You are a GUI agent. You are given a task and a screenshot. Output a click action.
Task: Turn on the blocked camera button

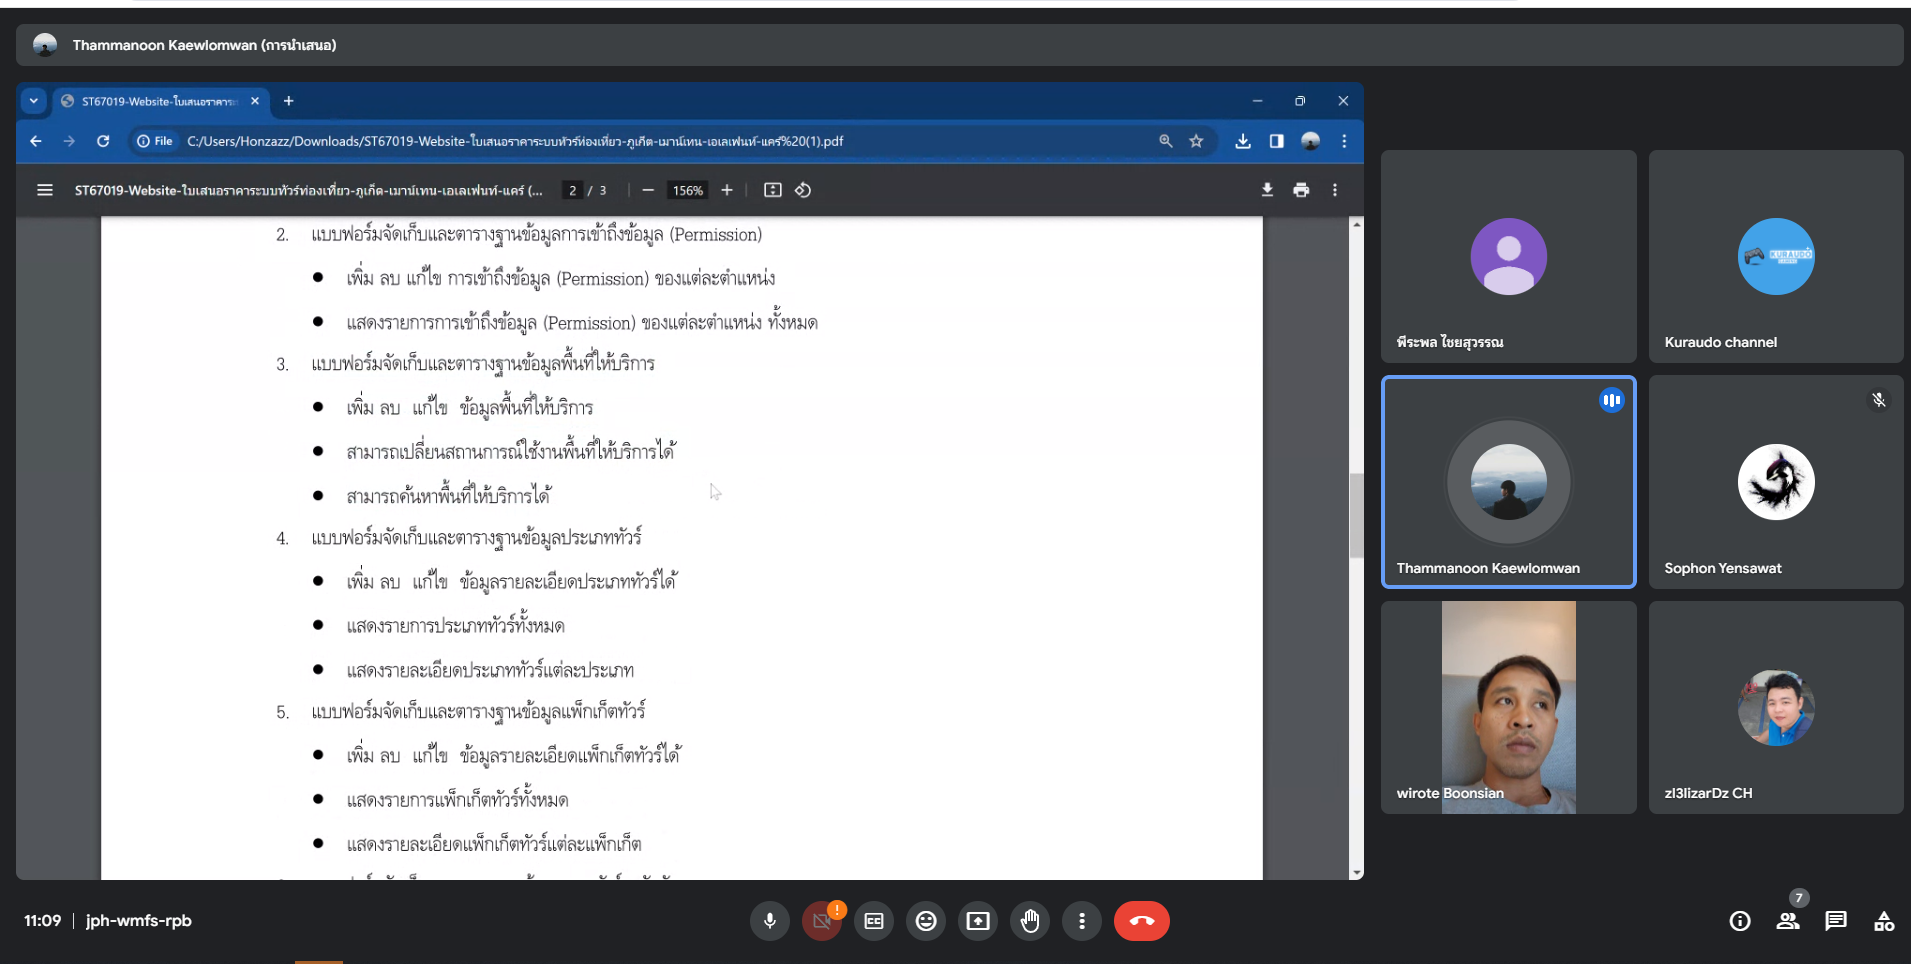tap(822, 921)
